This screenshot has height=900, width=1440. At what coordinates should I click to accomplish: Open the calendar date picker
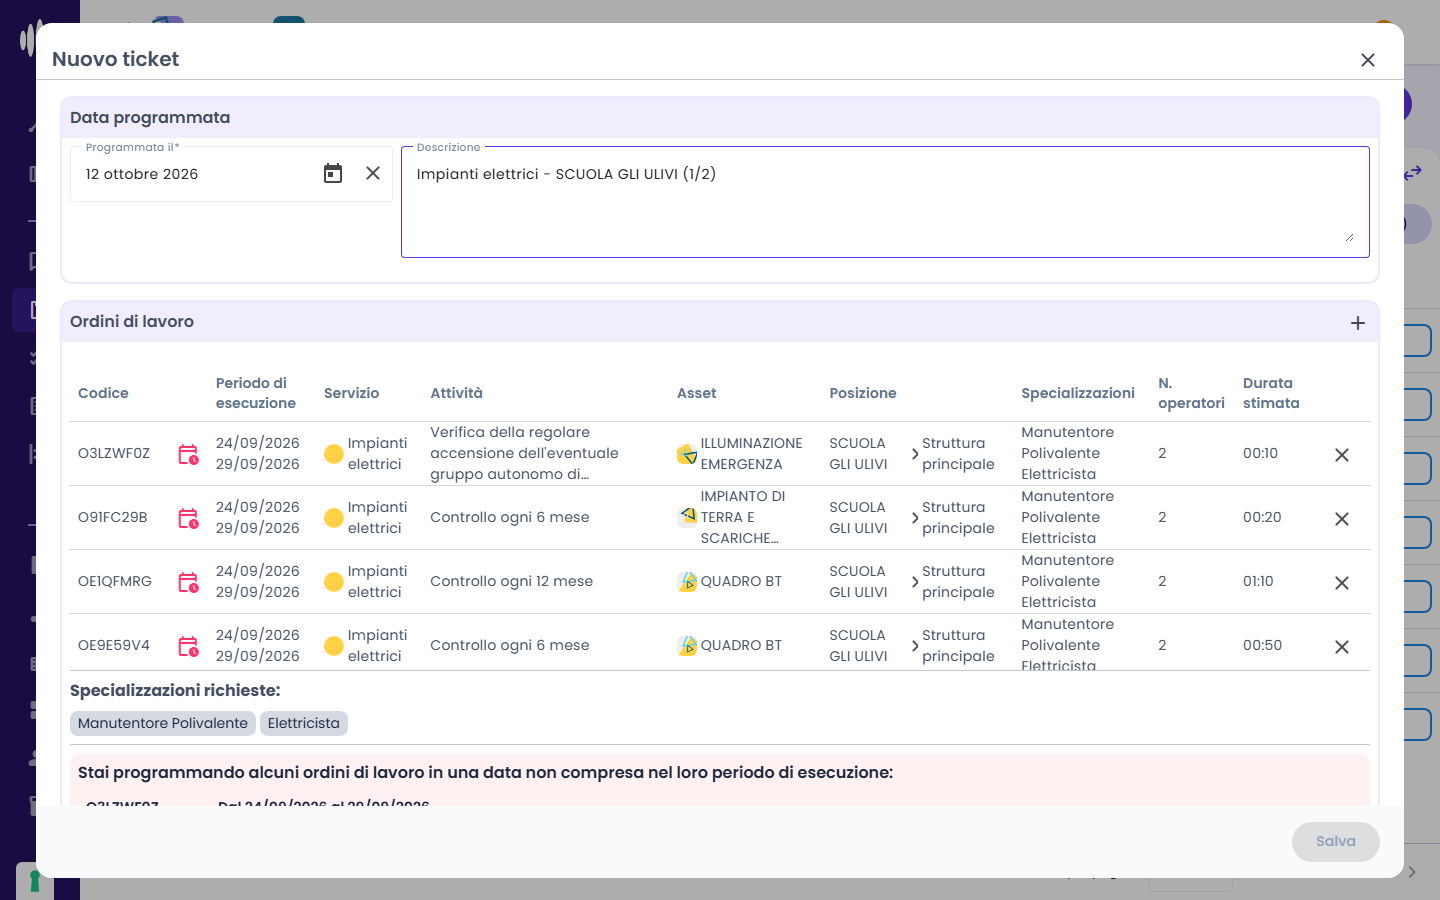pyautogui.click(x=333, y=174)
